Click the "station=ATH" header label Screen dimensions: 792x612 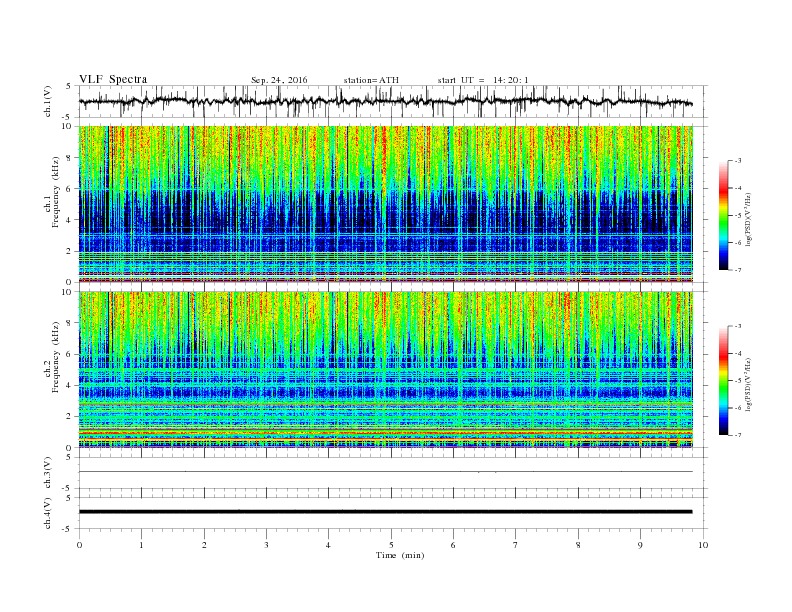pos(371,80)
